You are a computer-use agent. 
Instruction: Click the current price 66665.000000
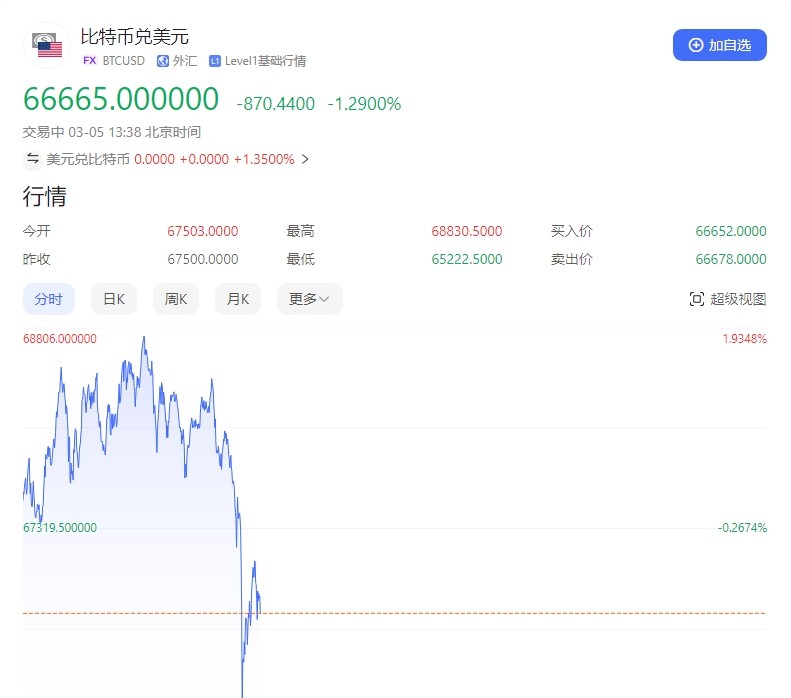coord(121,99)
